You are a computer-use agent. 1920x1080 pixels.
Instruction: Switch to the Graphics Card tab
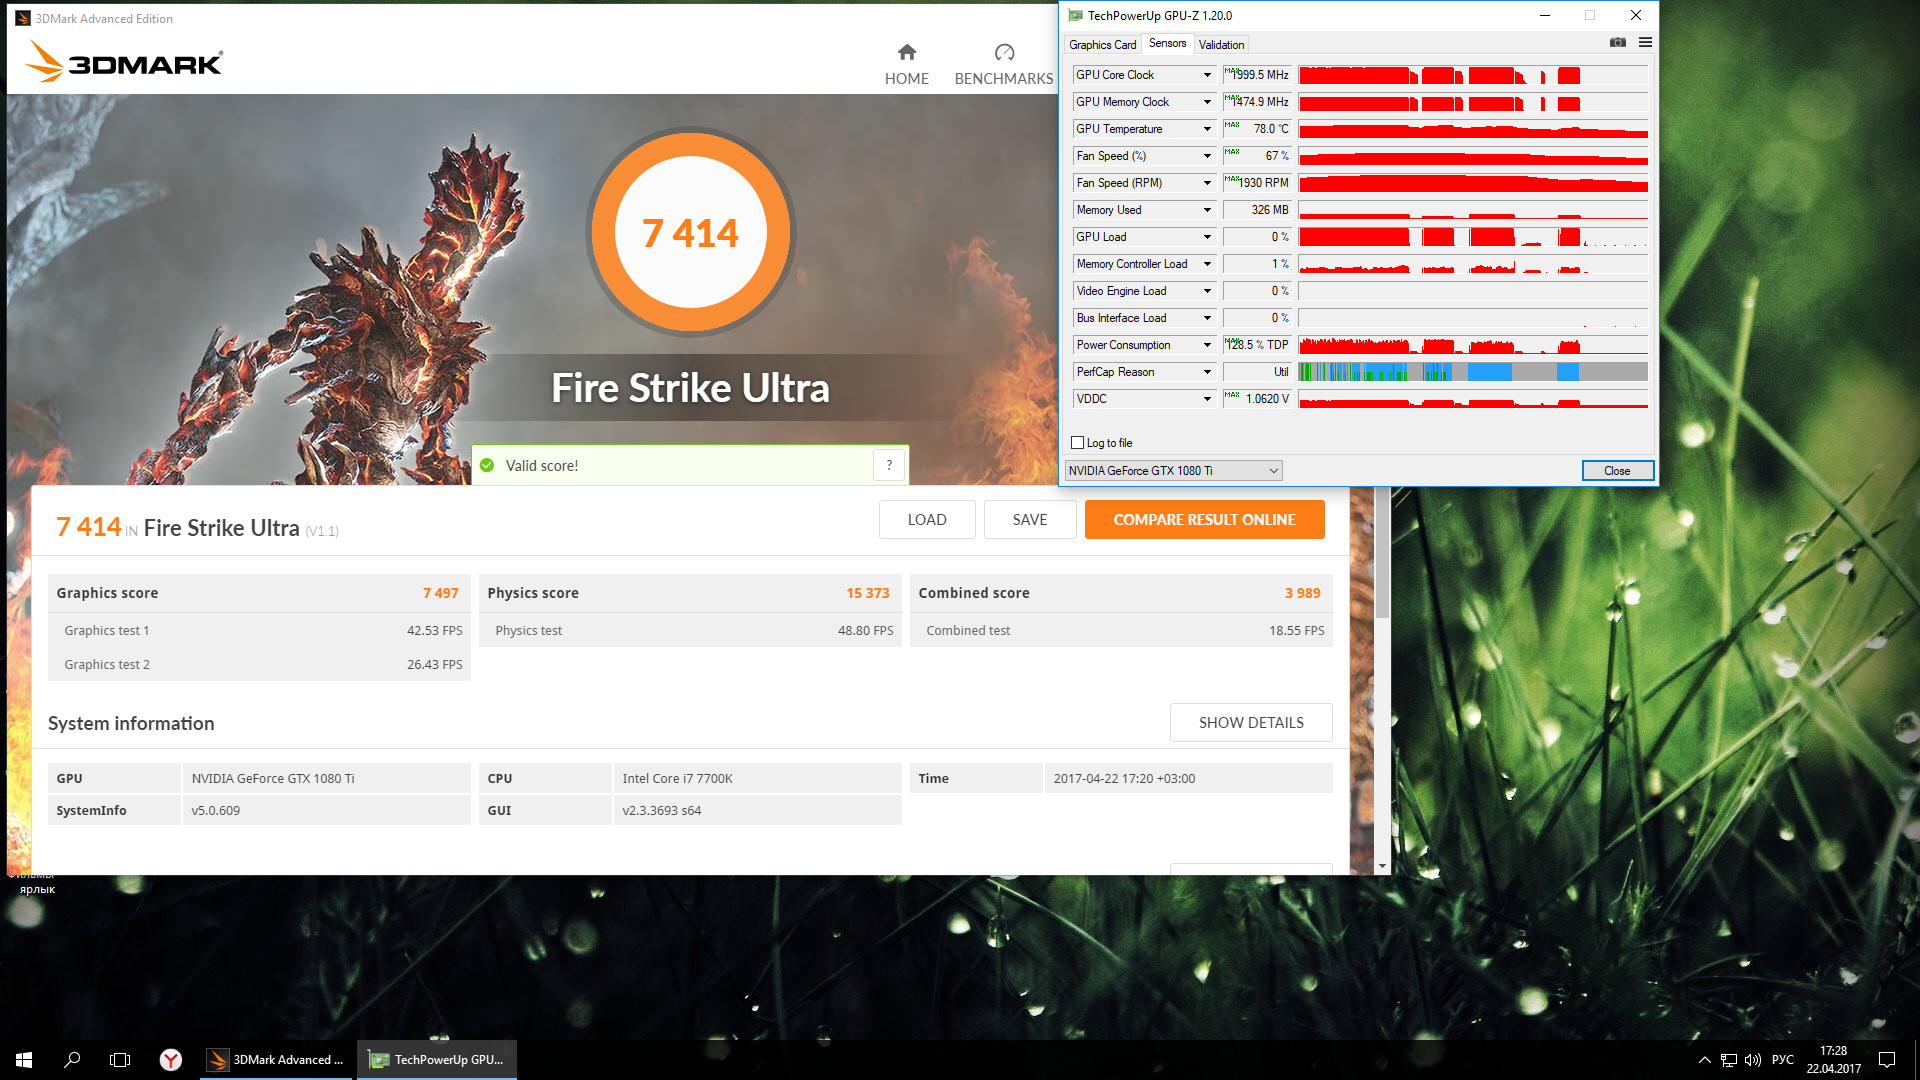pyautogui.click(x=1102, y=45)
